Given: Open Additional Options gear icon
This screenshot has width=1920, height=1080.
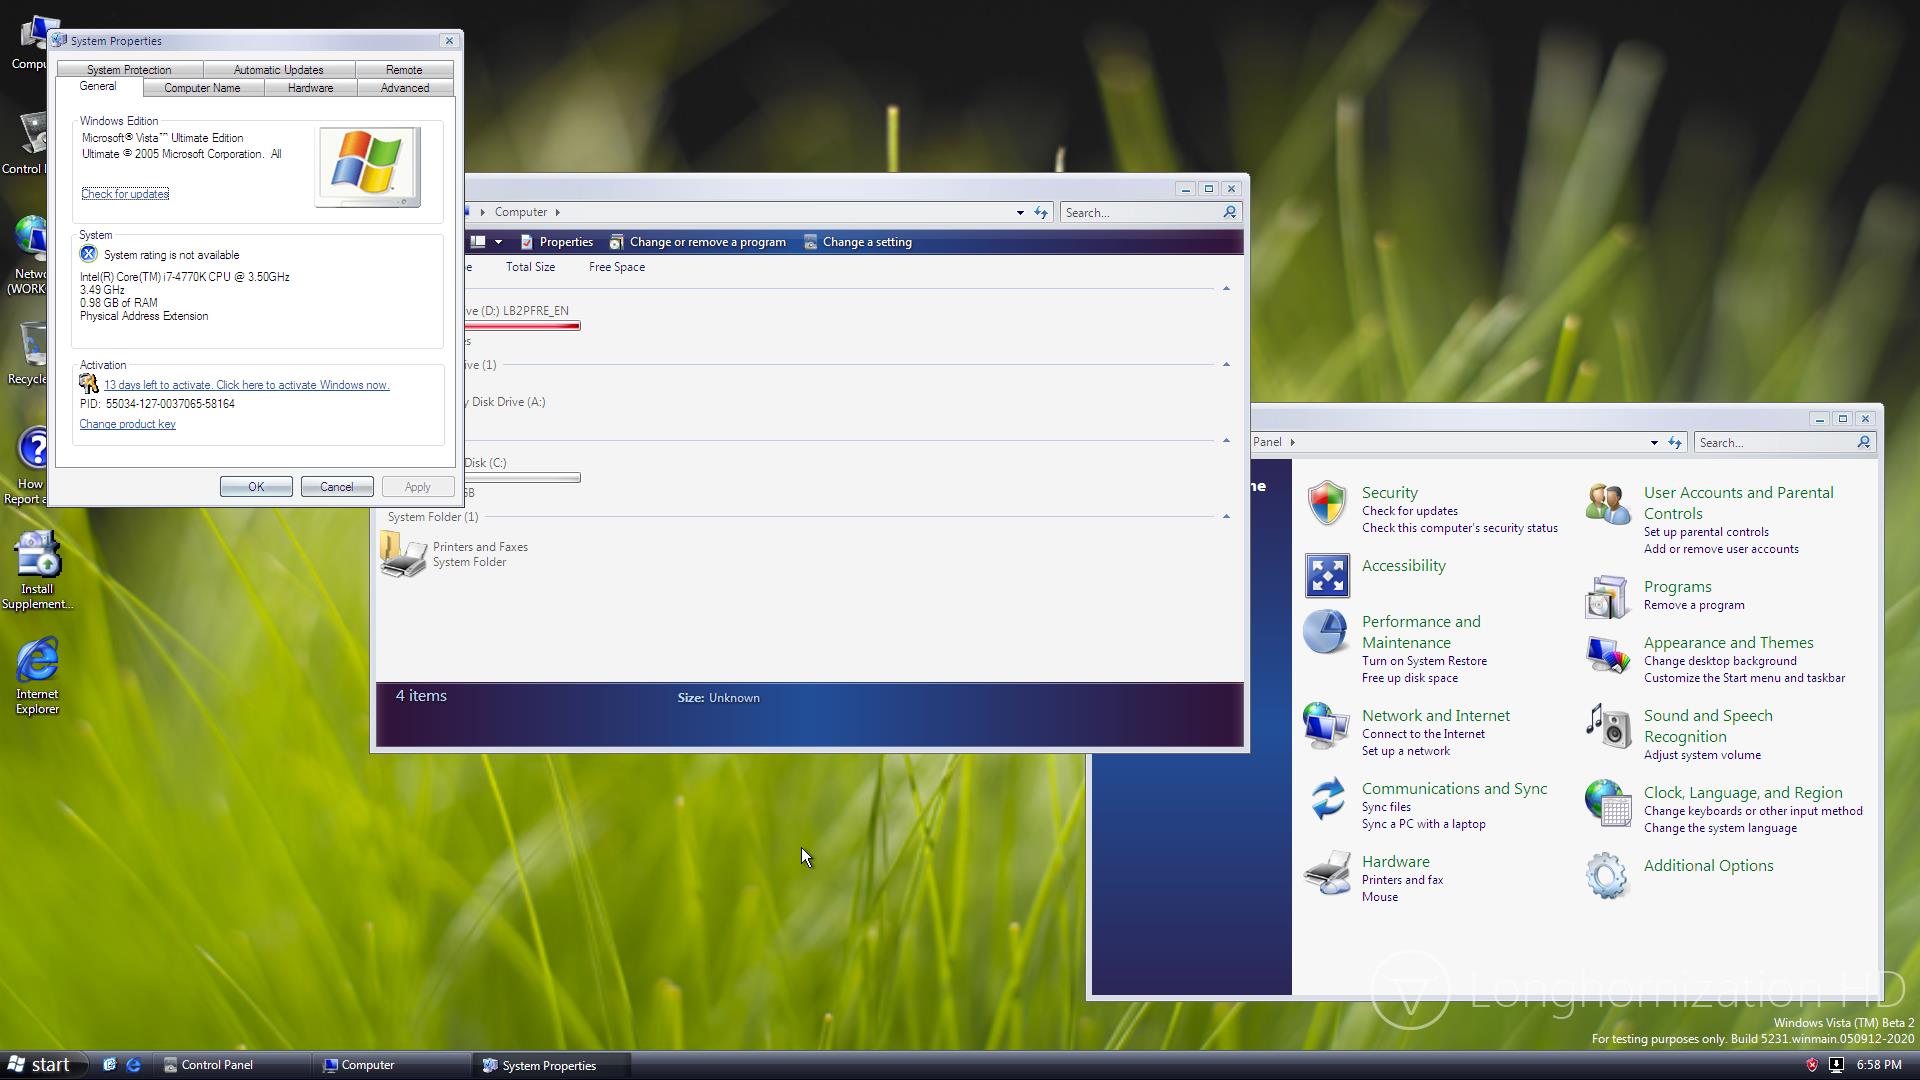Looking at the screenshot, I should [x=1607, y=875].
